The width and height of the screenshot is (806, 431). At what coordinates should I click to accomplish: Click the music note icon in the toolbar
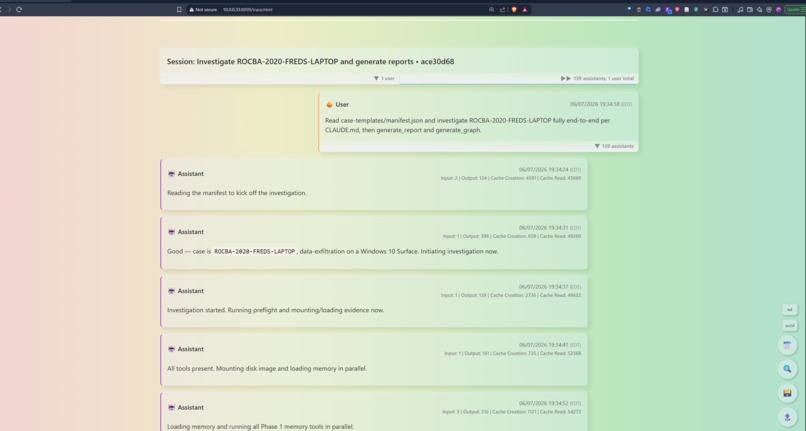[x=740, y=9]
